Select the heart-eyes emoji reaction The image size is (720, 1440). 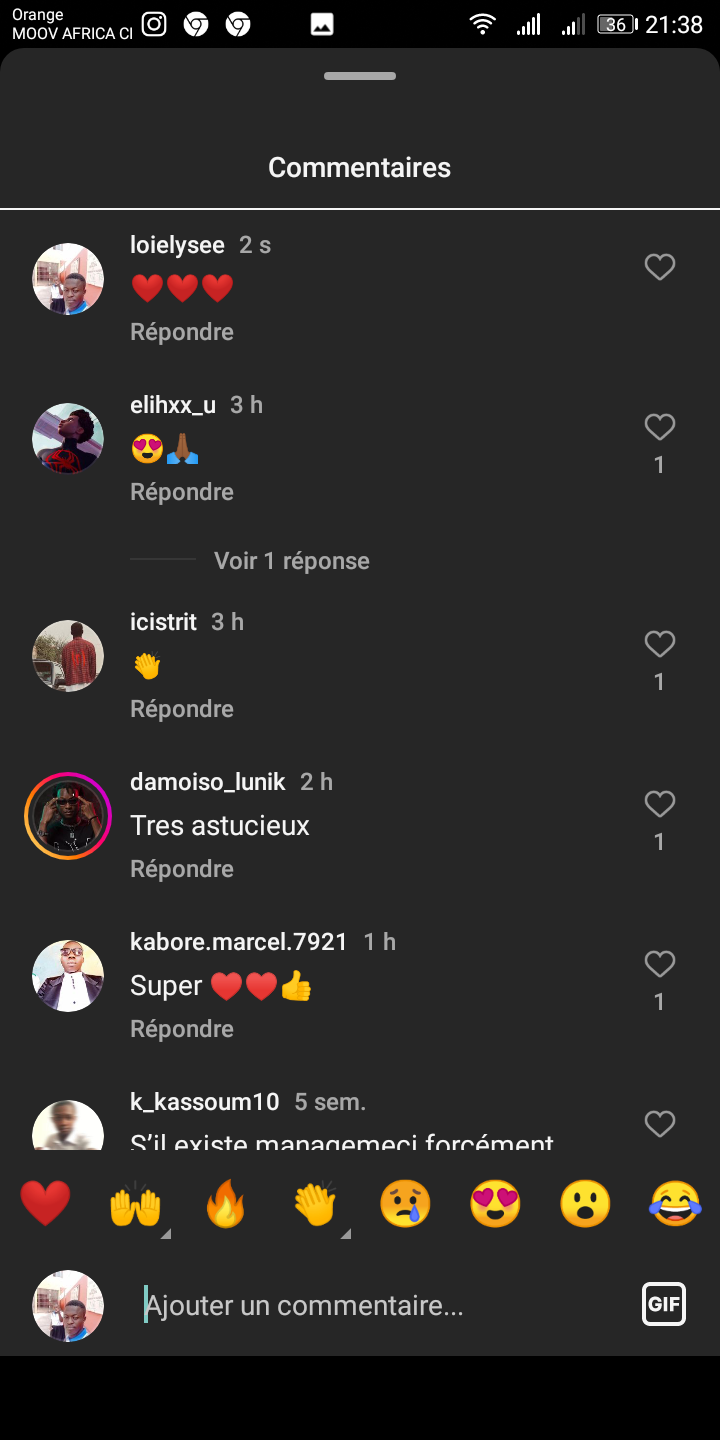pos(495,1203)
